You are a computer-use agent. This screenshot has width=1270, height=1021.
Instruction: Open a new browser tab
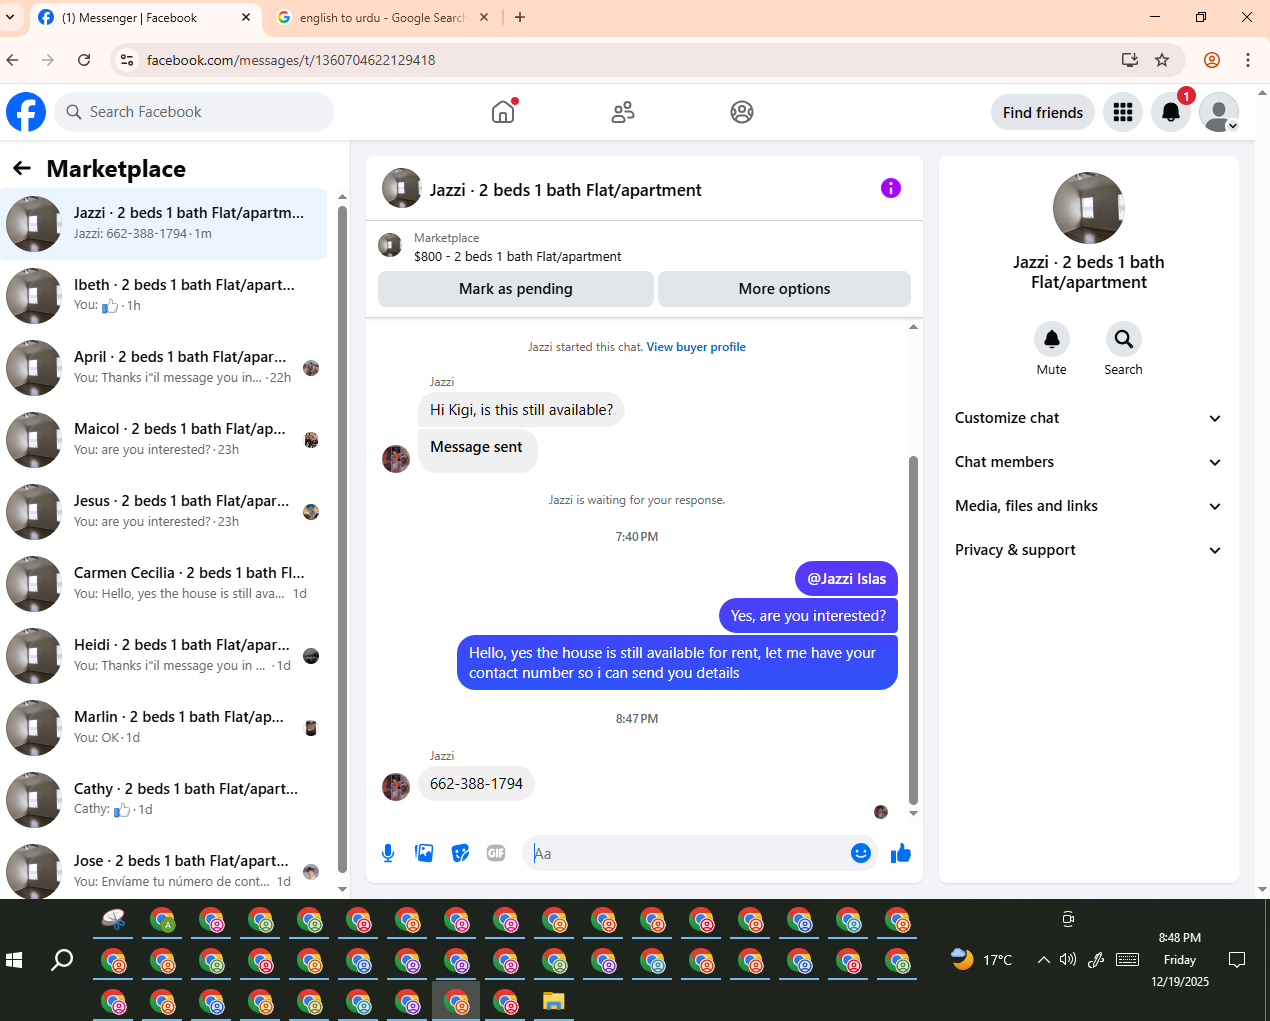click(x=520, y=17)
